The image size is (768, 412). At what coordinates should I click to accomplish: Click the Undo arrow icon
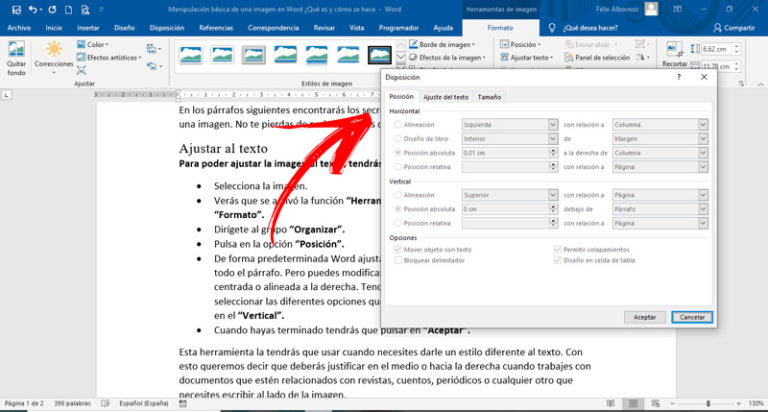point(33,9)
